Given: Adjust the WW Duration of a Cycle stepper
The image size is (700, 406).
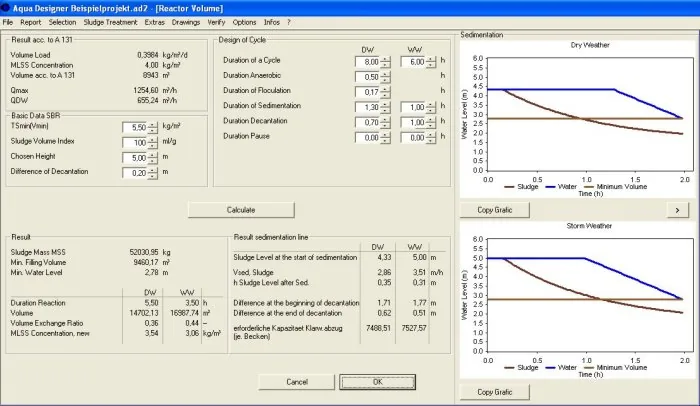Looking at the screenshot, I should [x=431, y=62].
